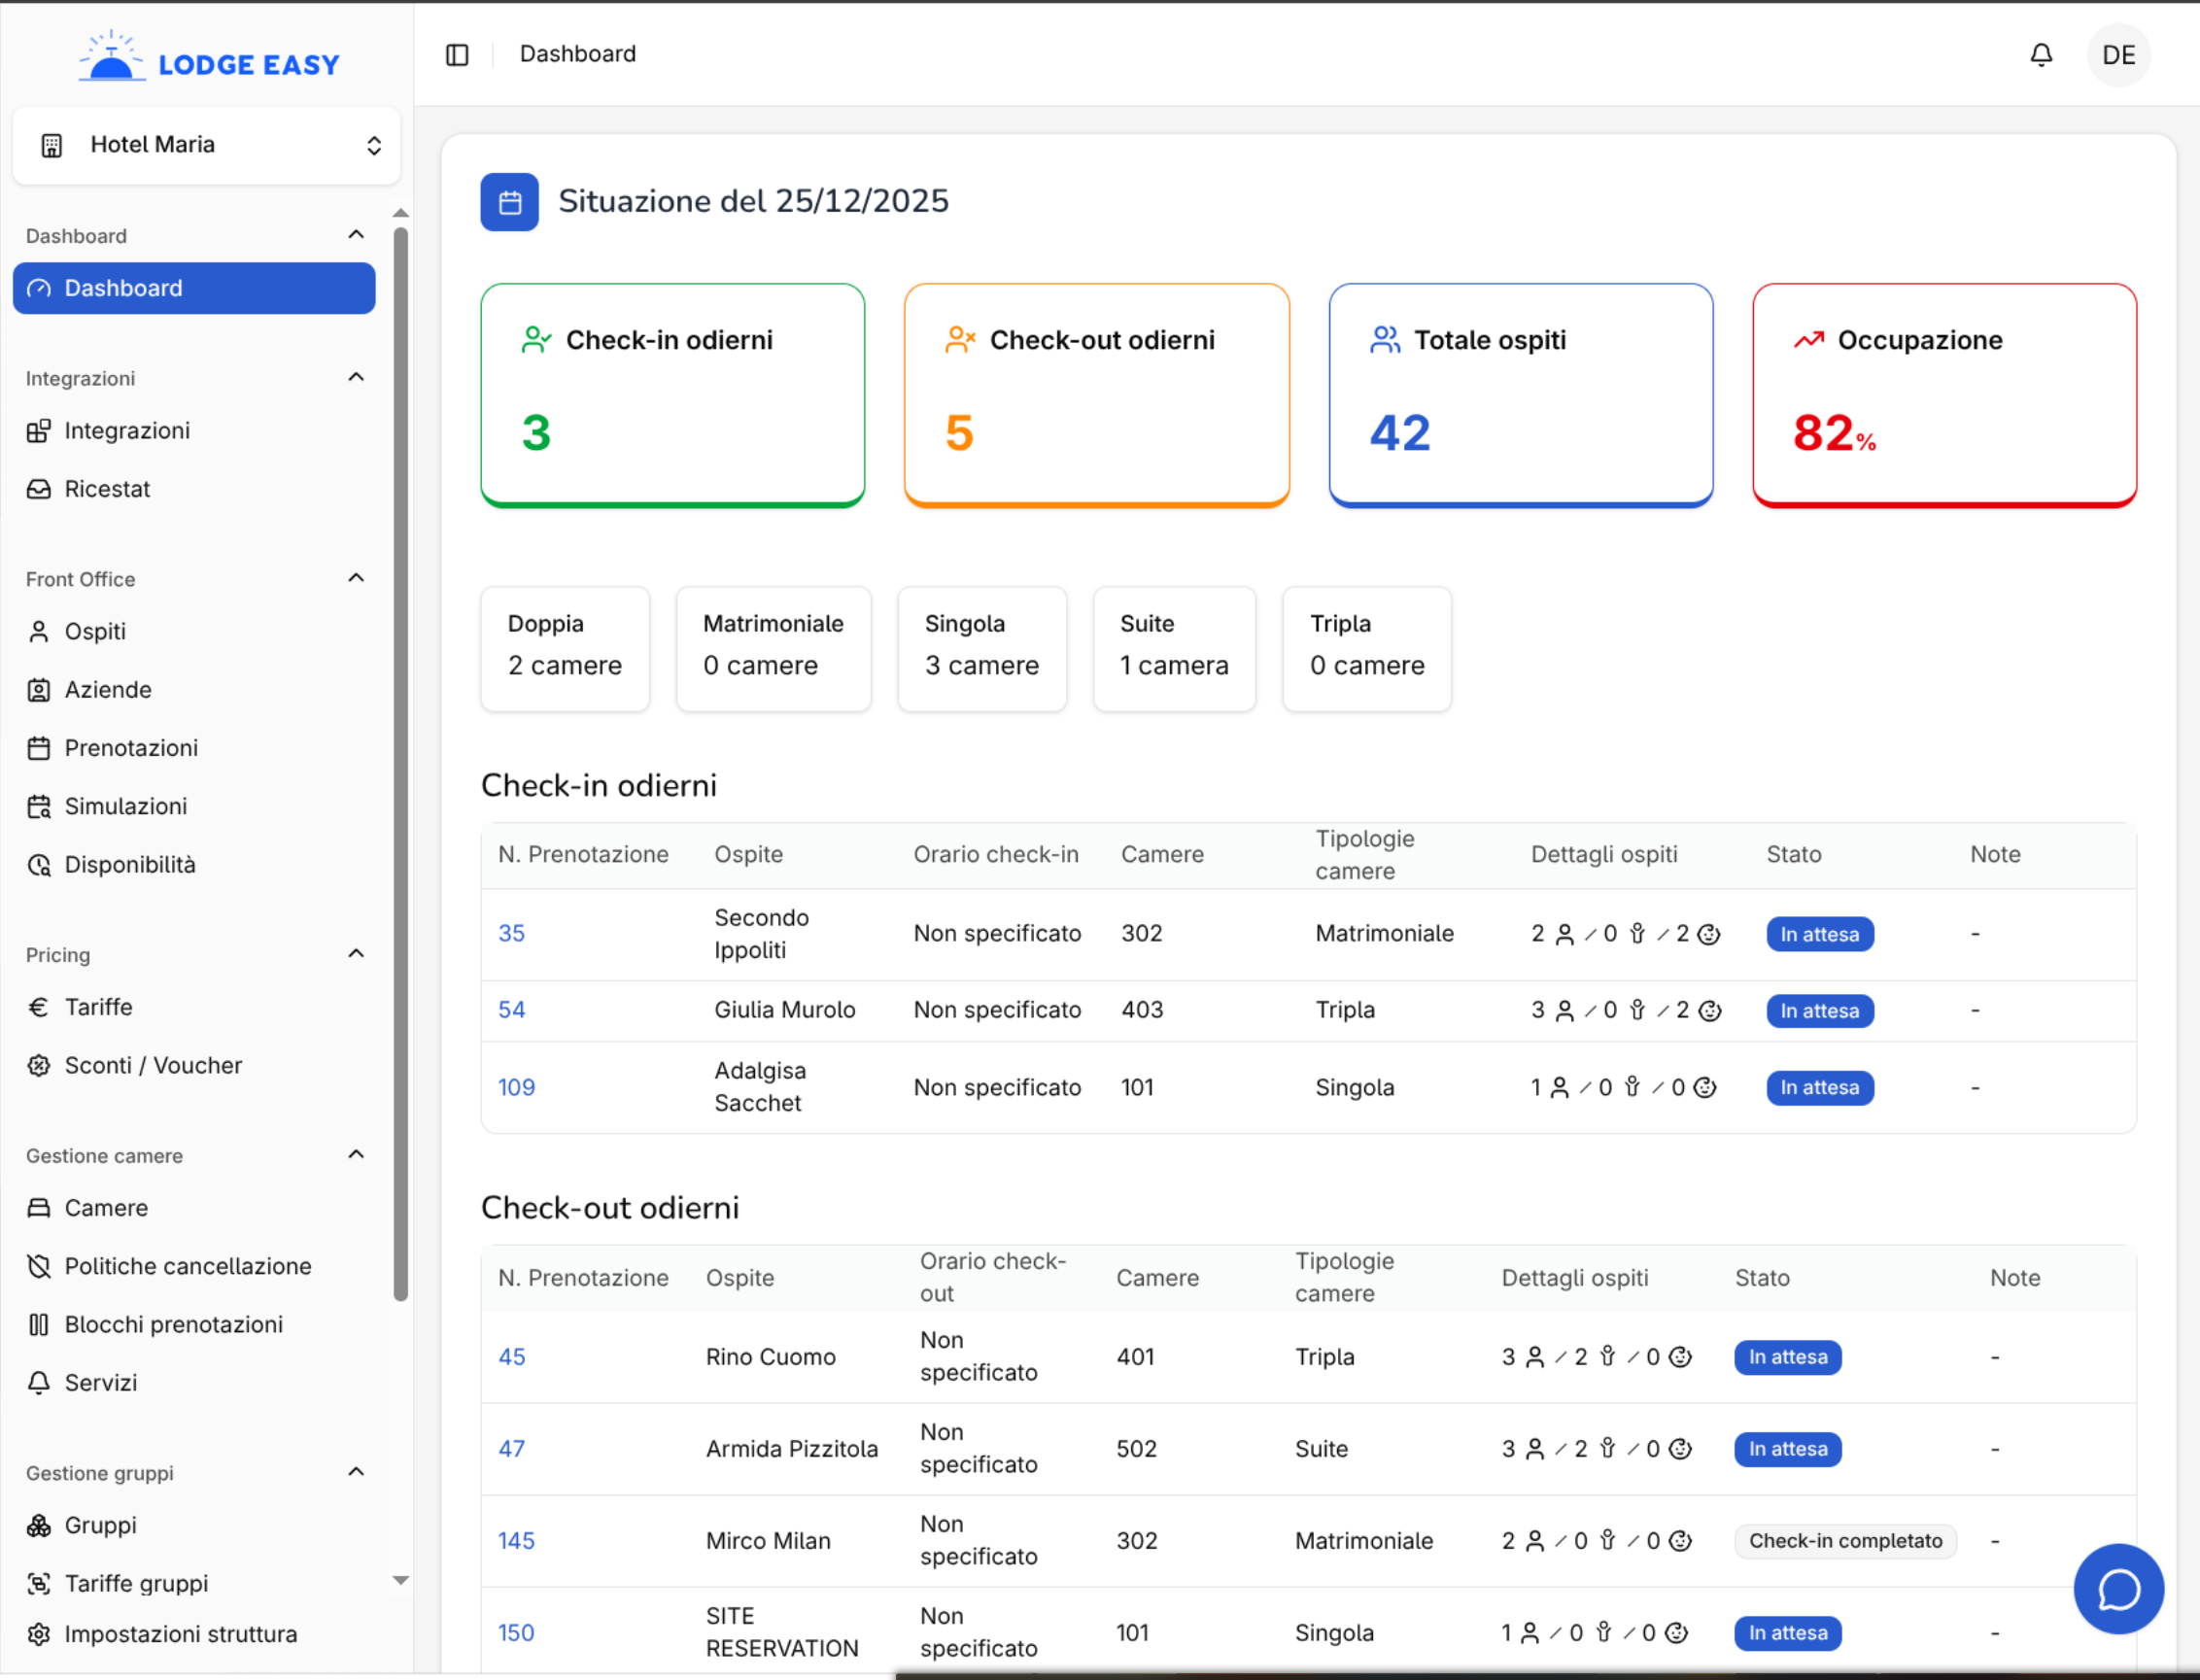The height and width of the screenshot is (1680, 2200).
Task: Collapse the Pricing section
Action: tap(356, 953)
